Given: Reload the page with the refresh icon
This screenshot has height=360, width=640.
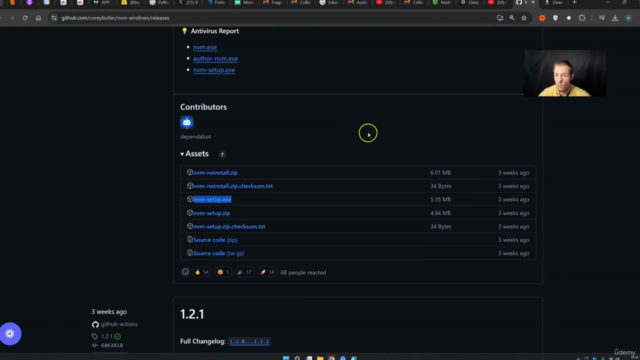Looking at the screenshot, I should (25, 18).
